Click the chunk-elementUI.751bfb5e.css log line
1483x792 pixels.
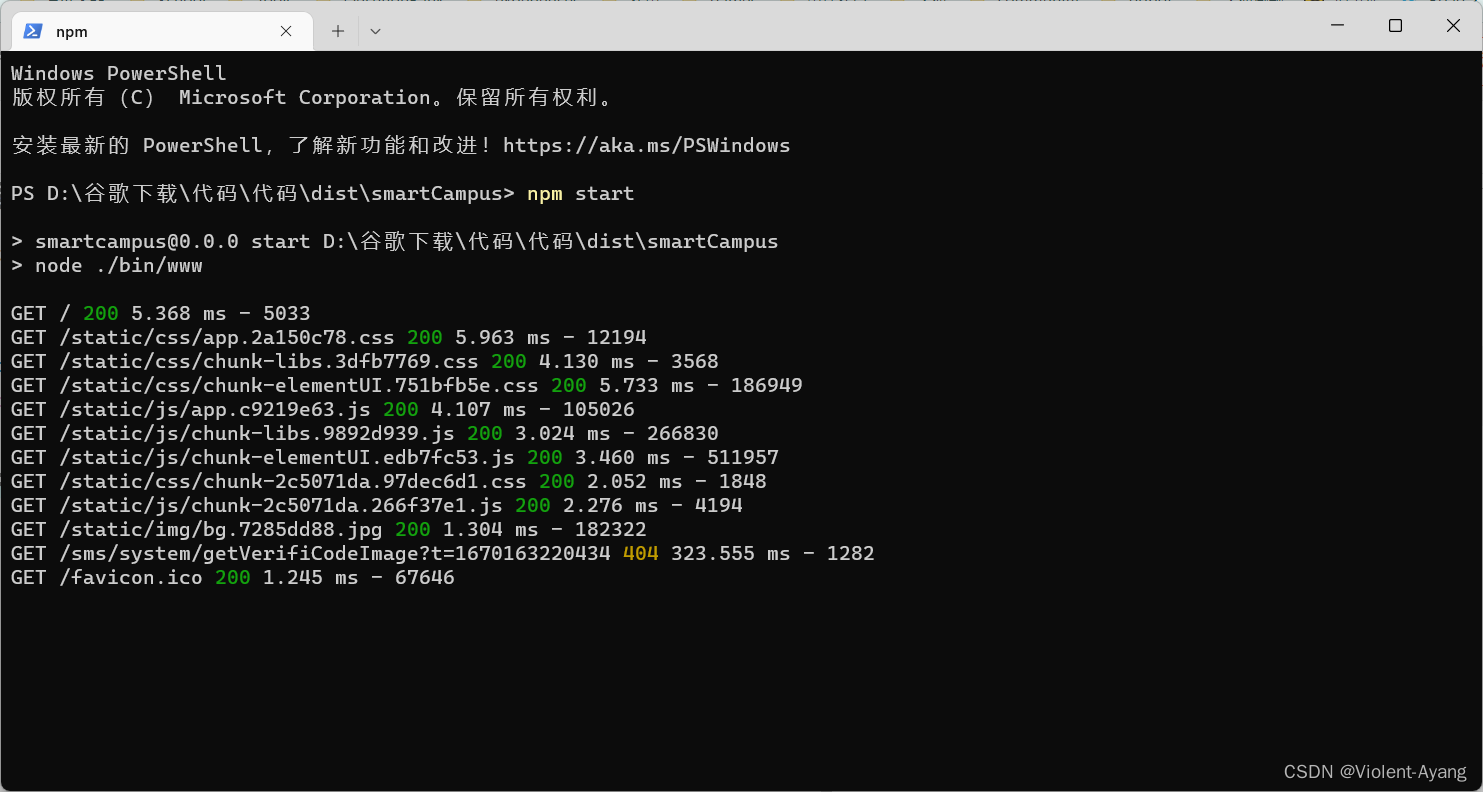(x=407, y=385)
